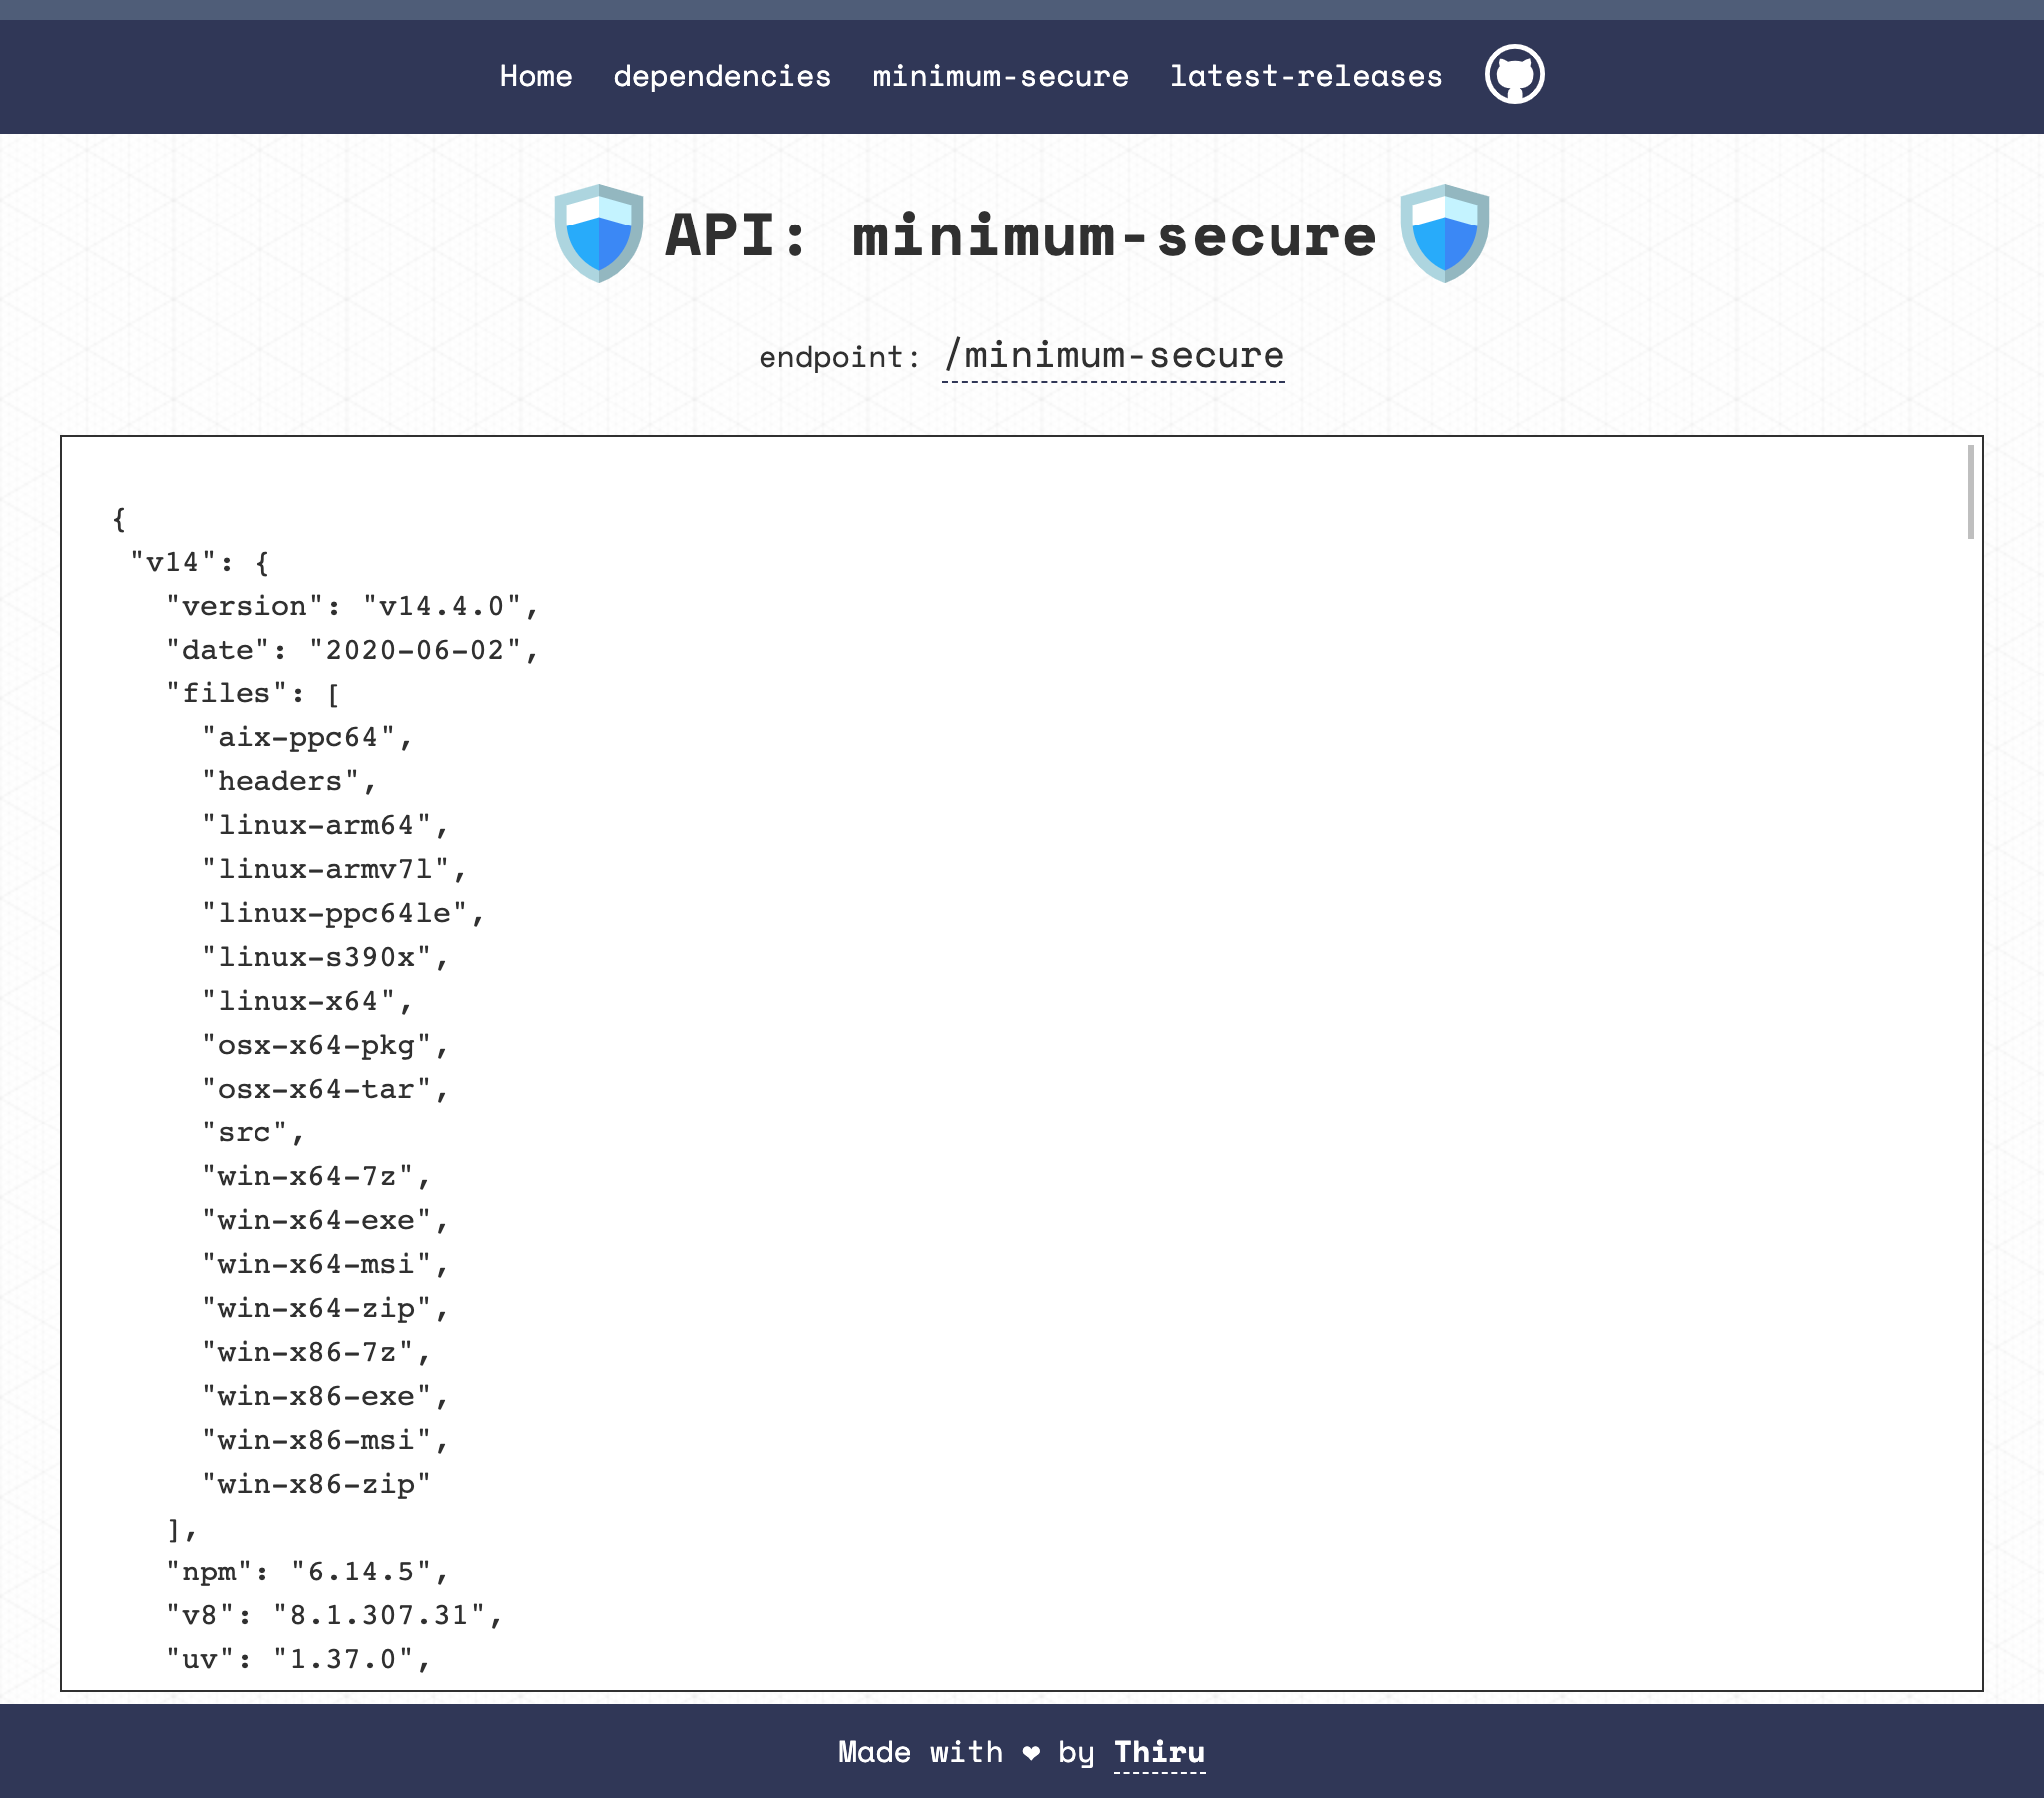Open the GitHub icon in navbar
The image size is (2044, 1798).
point(1514,74)
